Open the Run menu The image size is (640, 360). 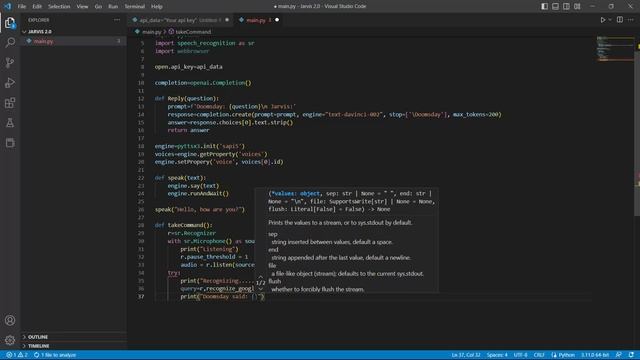(x=113, y=6)
